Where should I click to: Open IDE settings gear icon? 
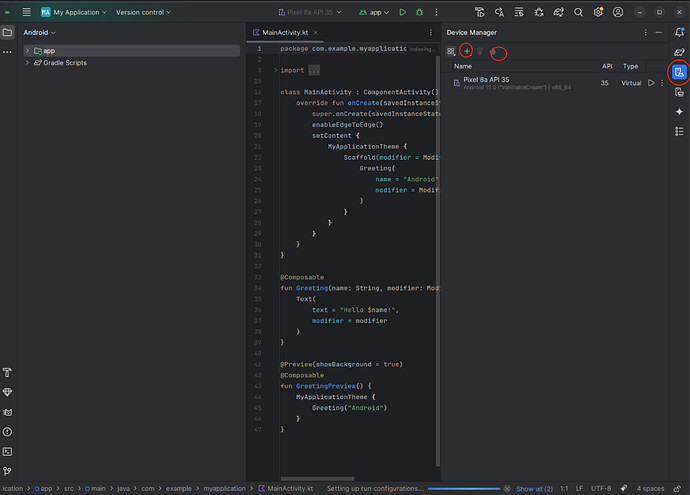click(598, 12)
